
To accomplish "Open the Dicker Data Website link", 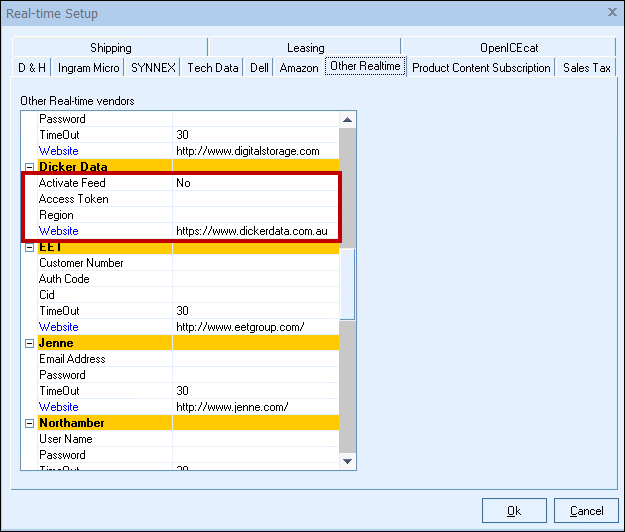I will 59,231.
